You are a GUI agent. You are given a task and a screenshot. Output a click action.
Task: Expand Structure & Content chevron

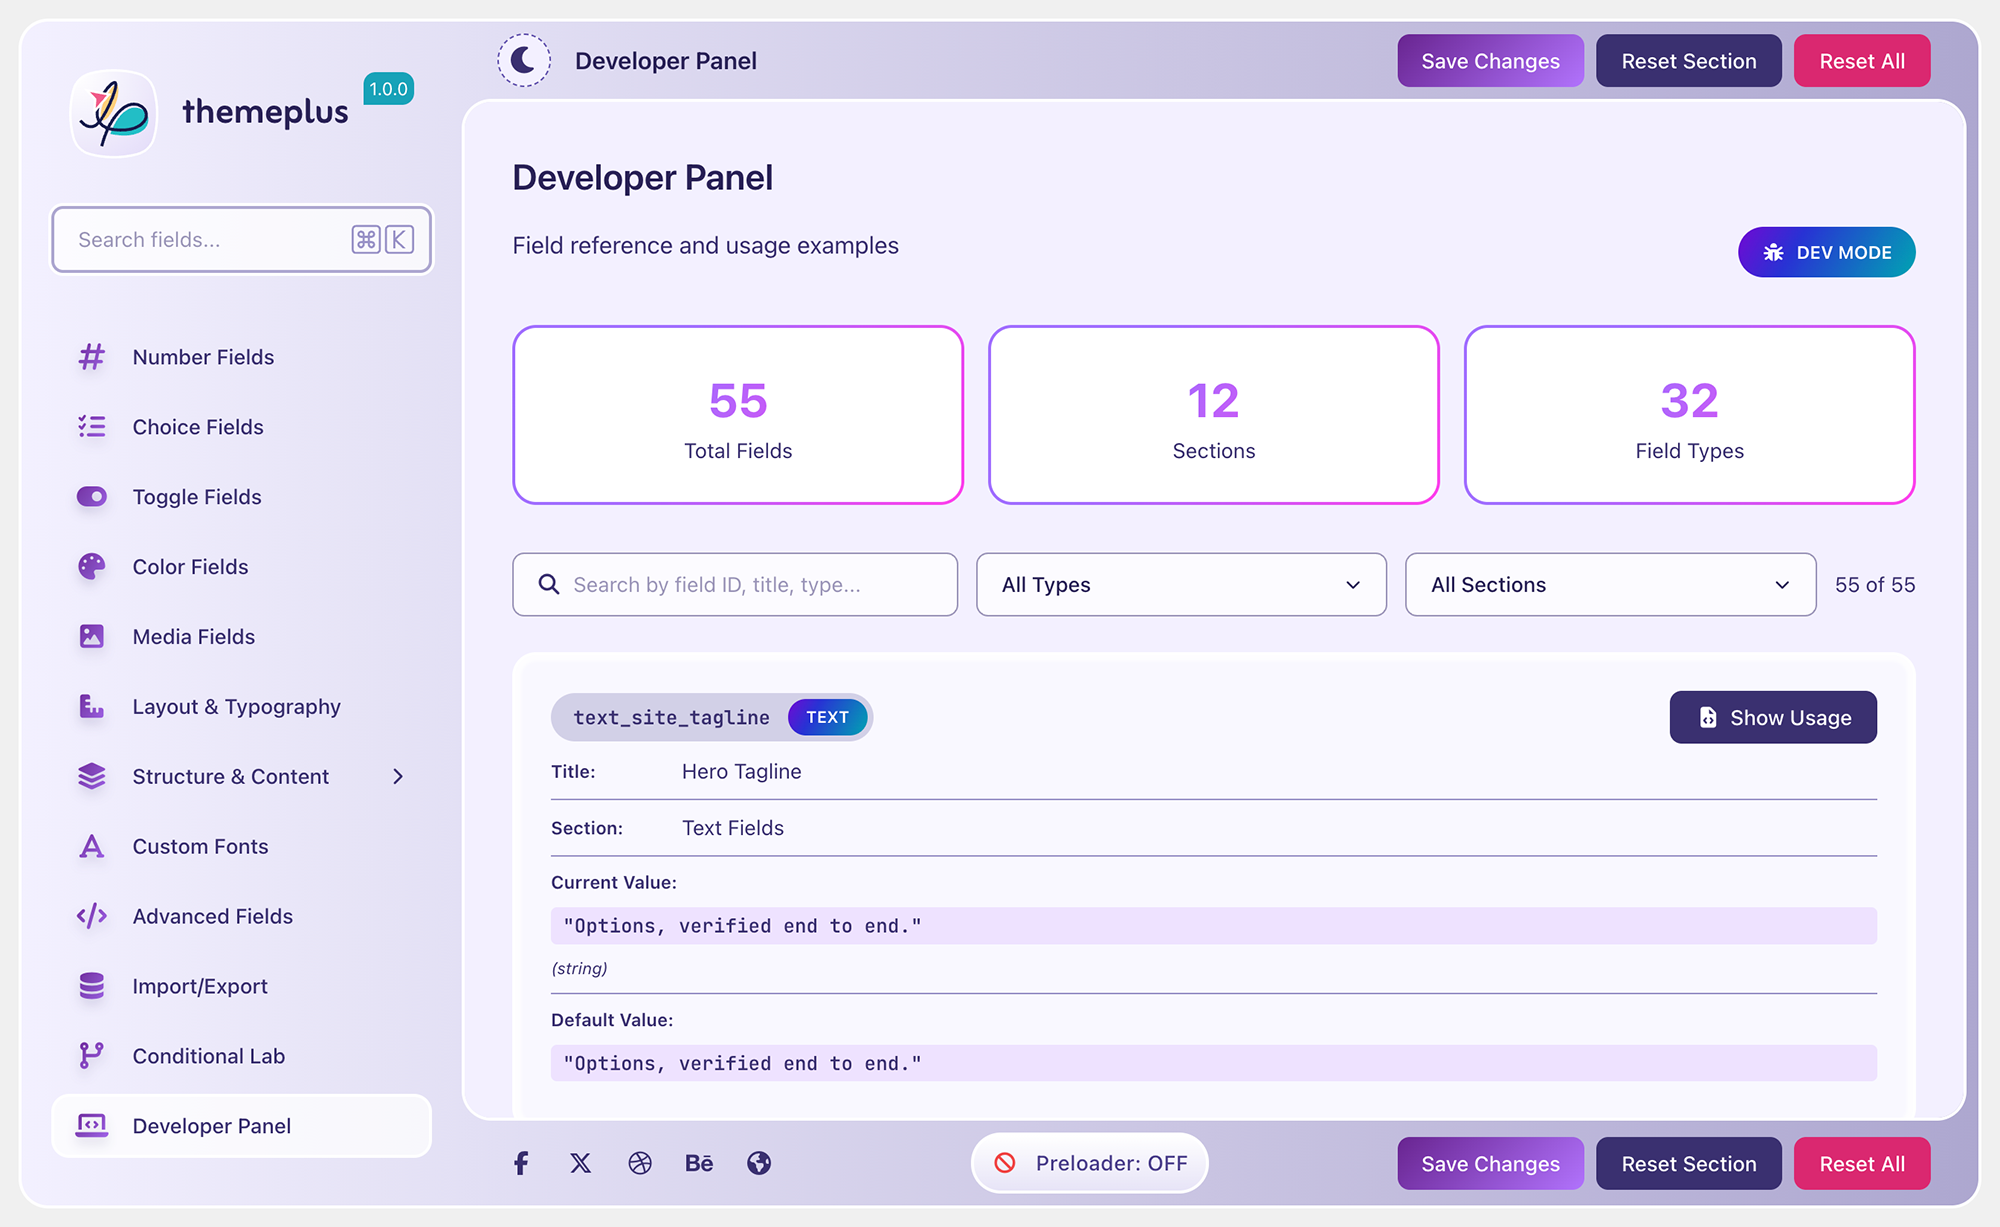click(398, 777)
